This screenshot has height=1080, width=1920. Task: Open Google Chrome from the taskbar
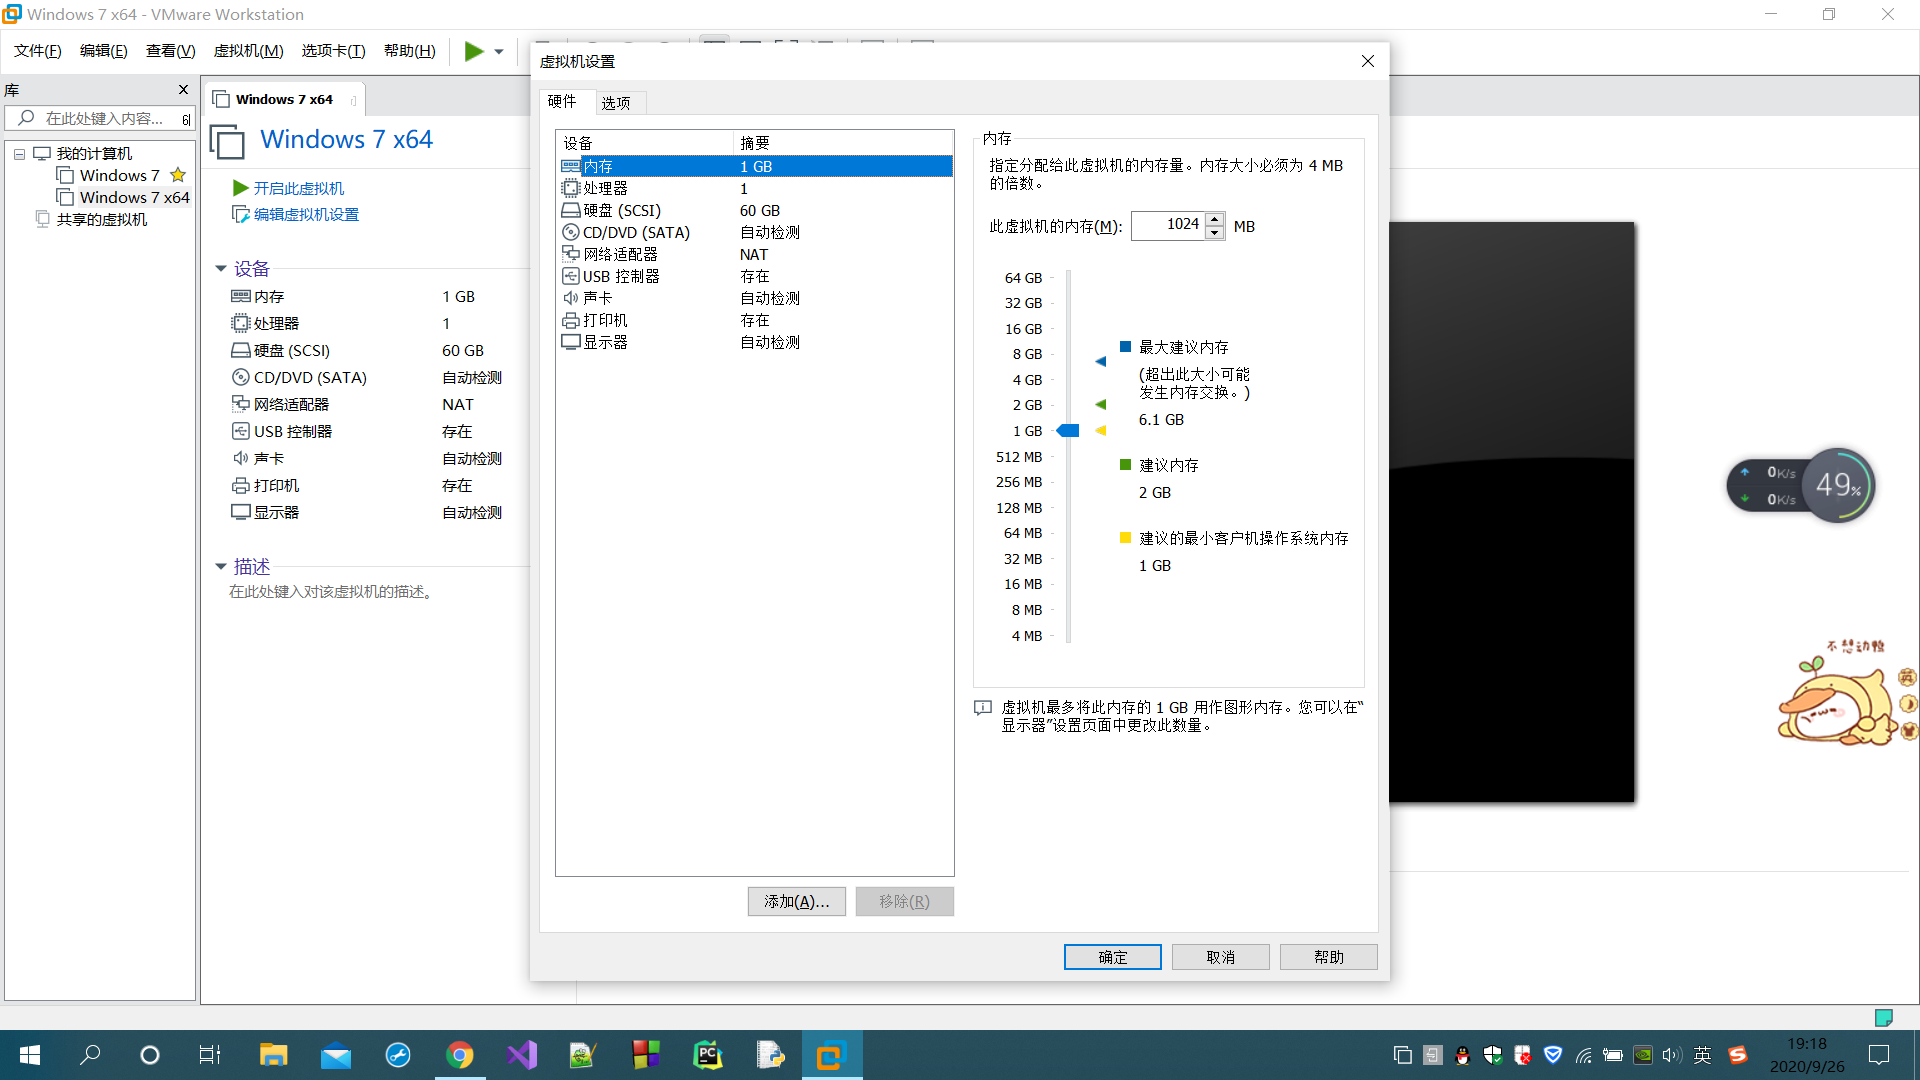pos(460,1055)
